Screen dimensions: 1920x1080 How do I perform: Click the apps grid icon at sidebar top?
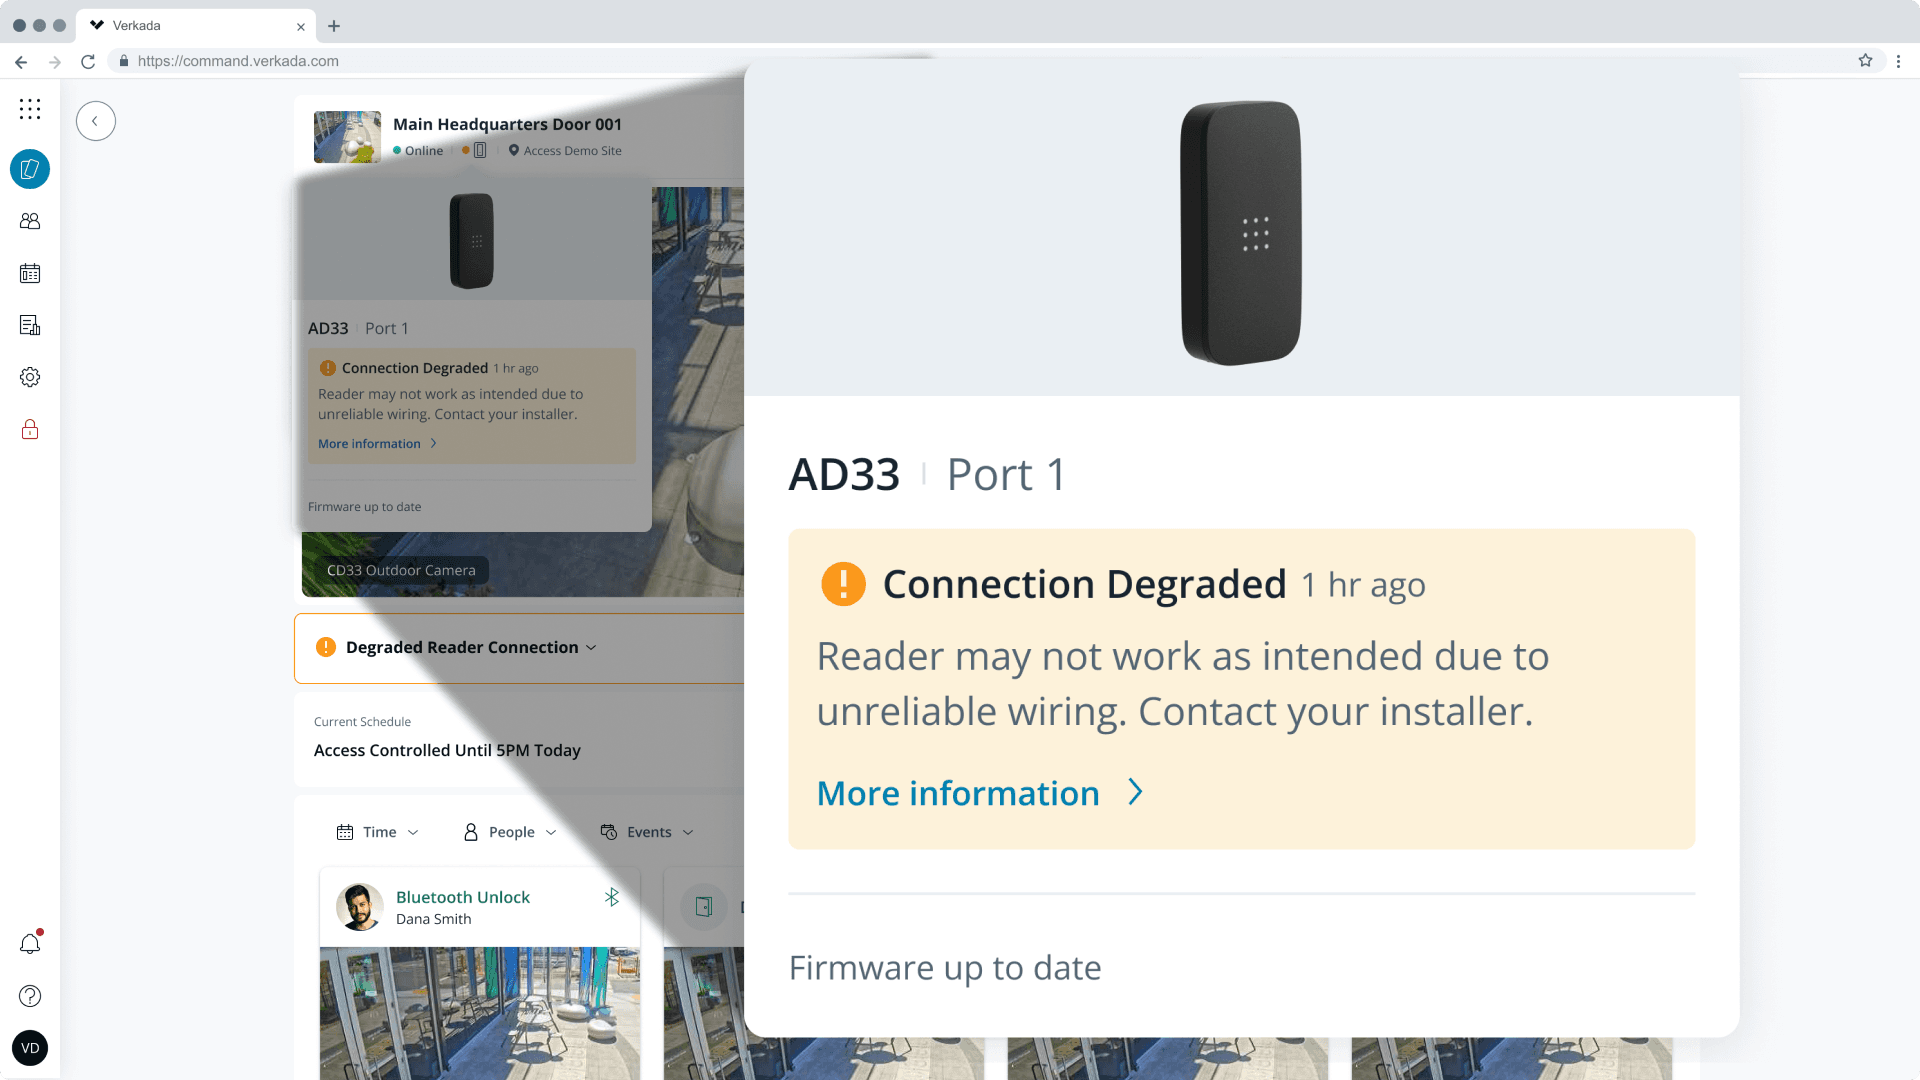click(x=30, y=109)
